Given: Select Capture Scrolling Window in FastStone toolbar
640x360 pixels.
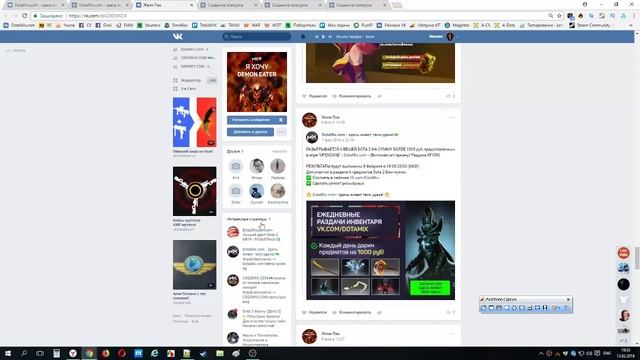Looking at the screenshot, I should pyautogui.click(x=530, y=307).
